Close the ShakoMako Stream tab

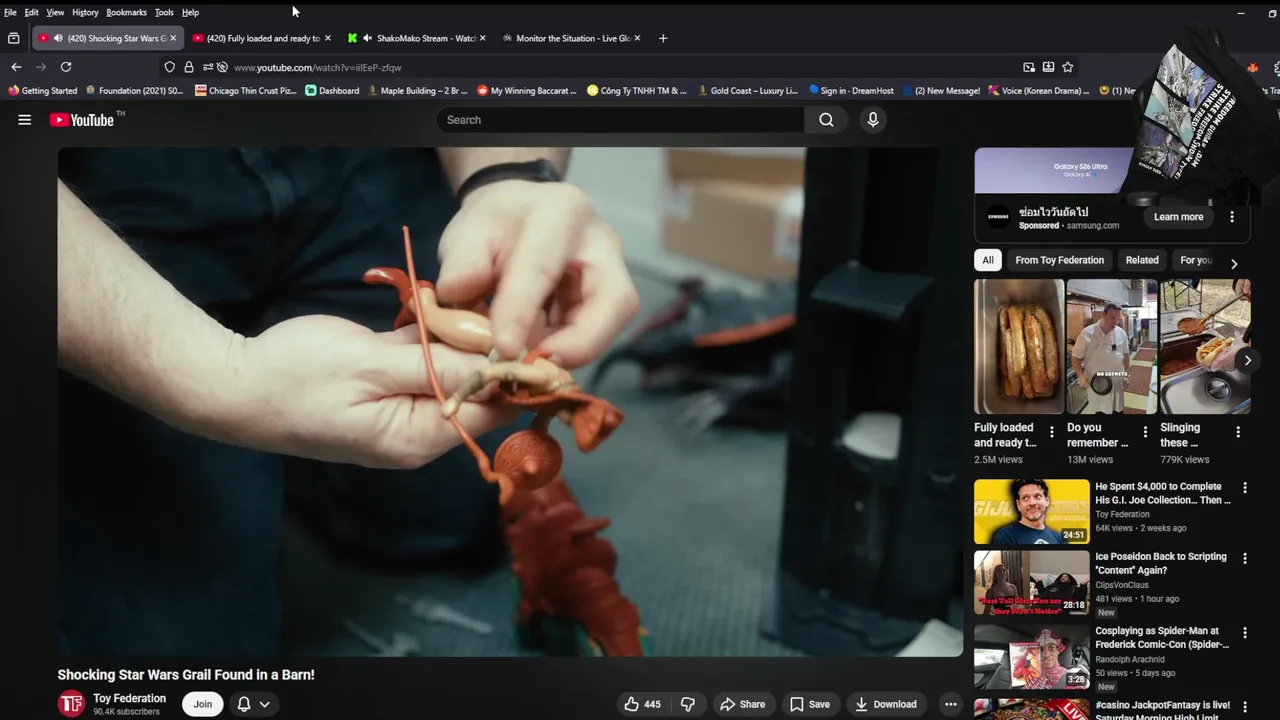coord(482,38)
